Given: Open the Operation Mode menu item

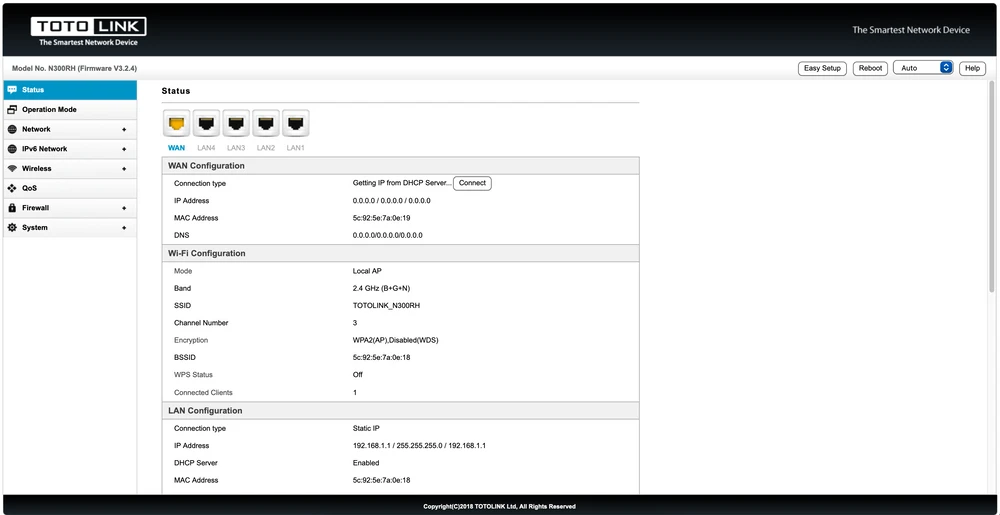Looking at the screenshot, I should coord(70,110).
